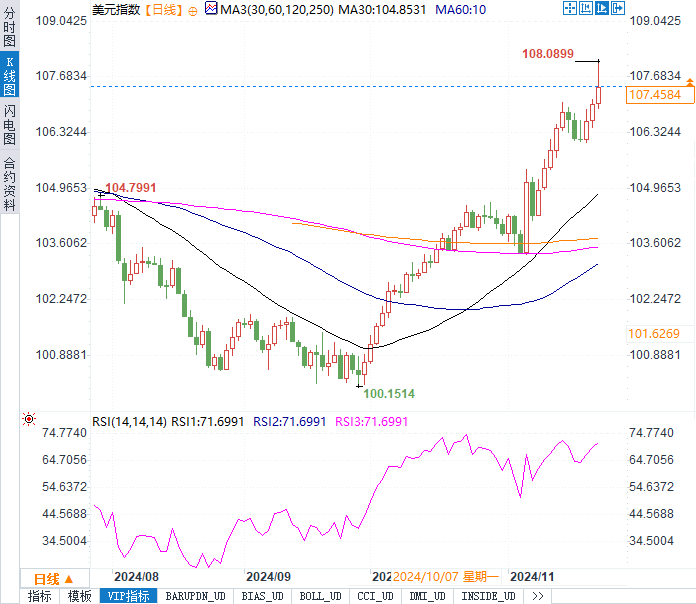696x604 pixels.
Task: Click the orange circle-plus icon beside 【日线】
Action: [x=193, y=9]
